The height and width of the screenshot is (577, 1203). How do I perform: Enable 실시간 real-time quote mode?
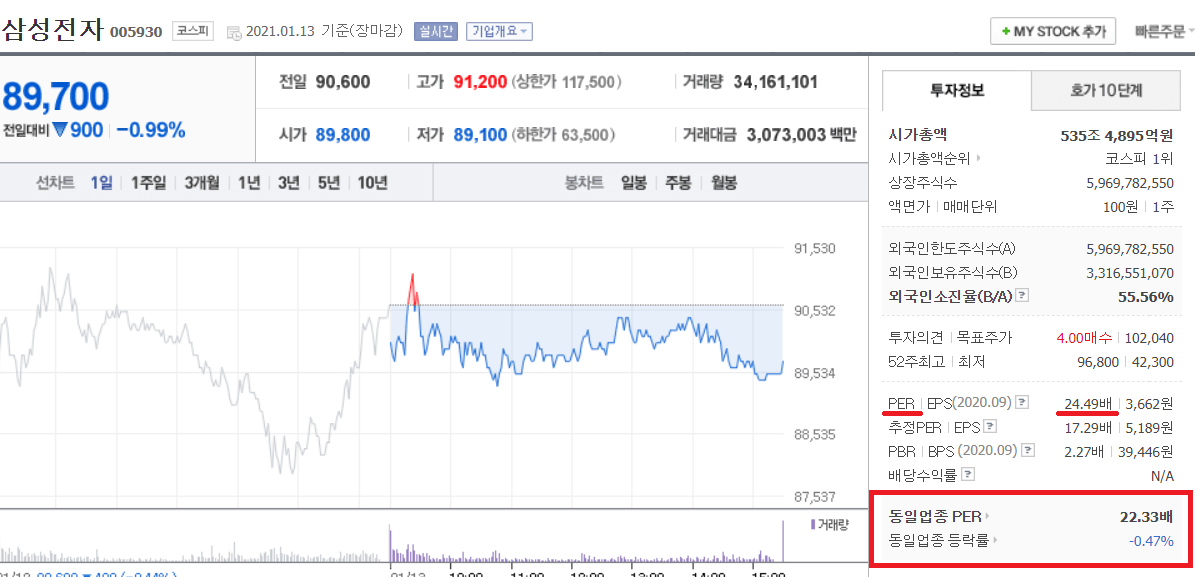[436, 29]
